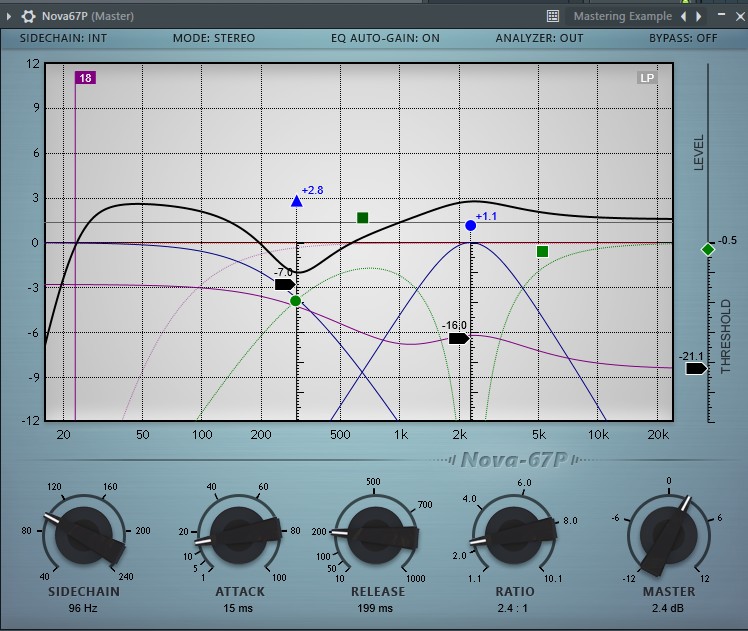Click the RELEASE knob
The height and width of the screenshot is (631, 748).
[376, 535]
